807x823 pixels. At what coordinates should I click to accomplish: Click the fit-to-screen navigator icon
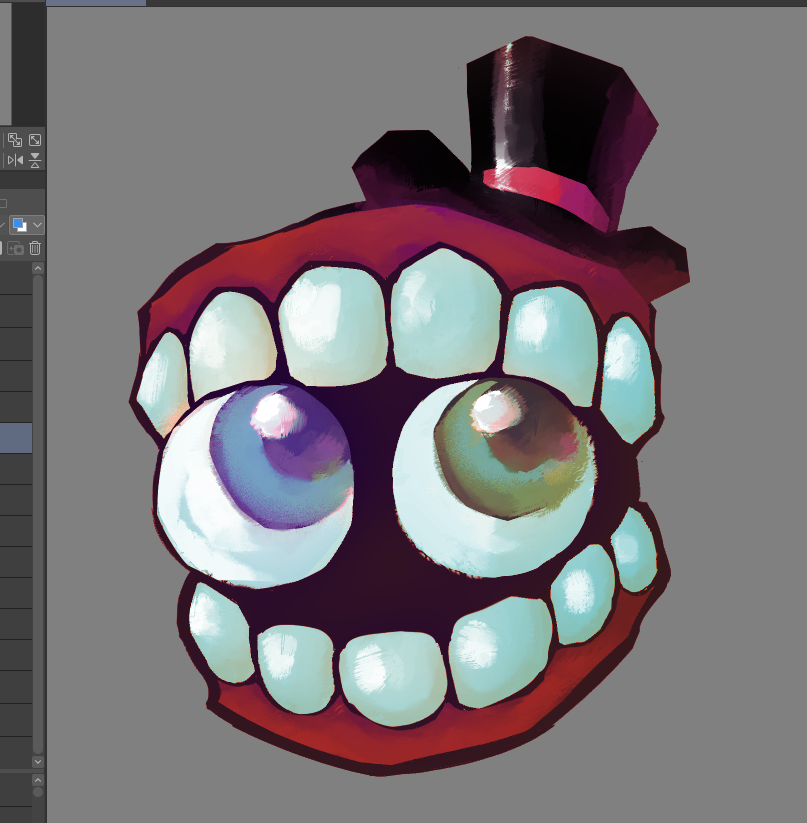tap(35, 140)
